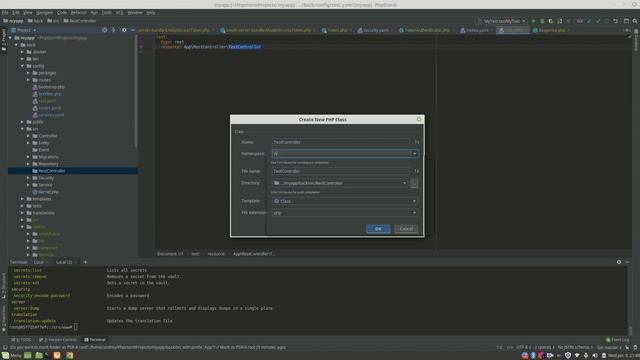Open the Namespace combo box dropdown arrow
The image size is (640, 360).
pos(414,153)
